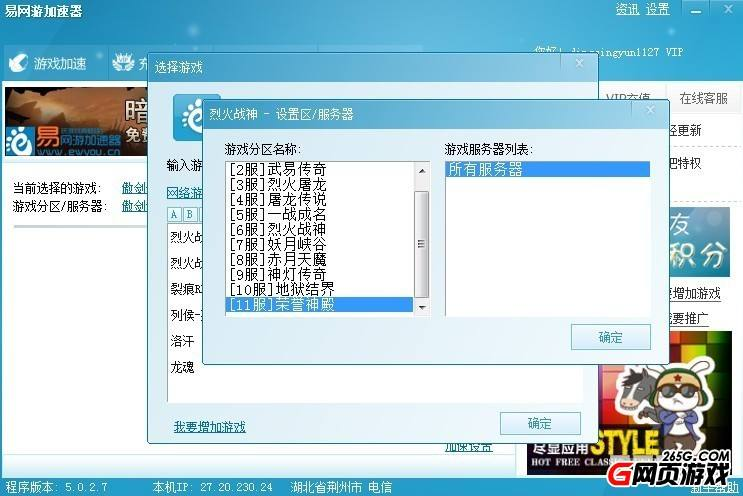Click the 游戏加速 bird icon
The width and height of the screenshot is (743, 496).
point(18,63)
